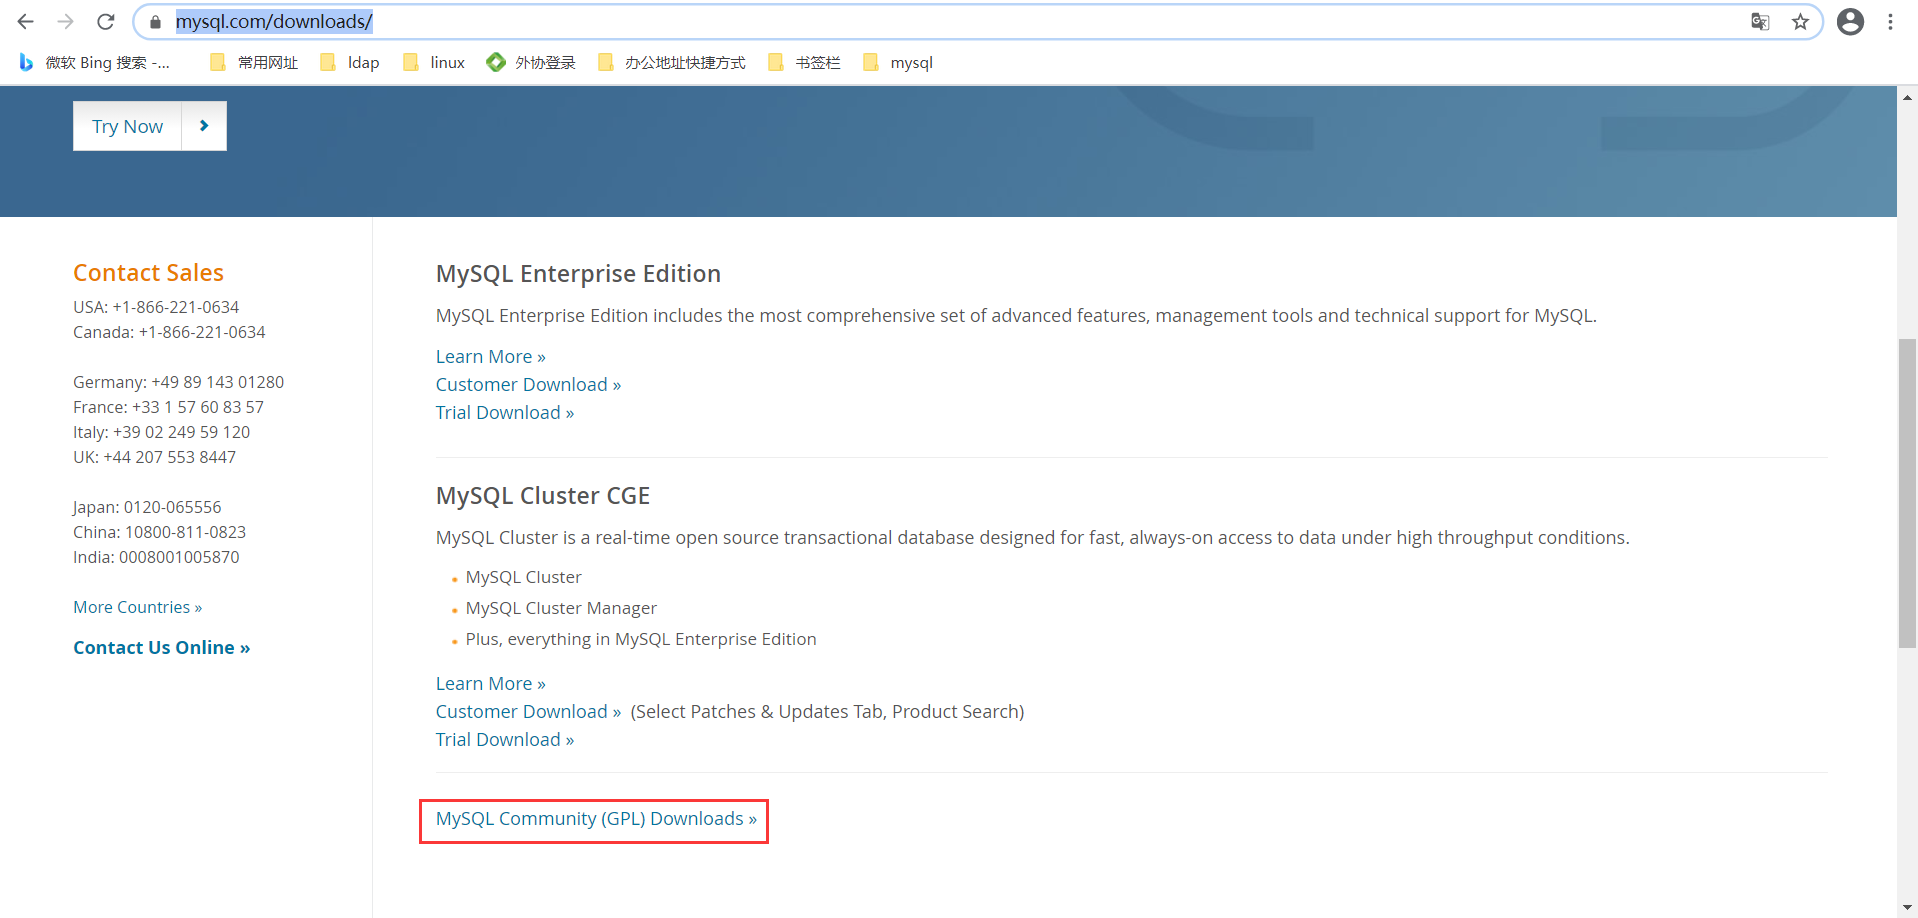Open the user profile avatar
The width and height of the screenshot is (1918, 918).
point(1851,21)
